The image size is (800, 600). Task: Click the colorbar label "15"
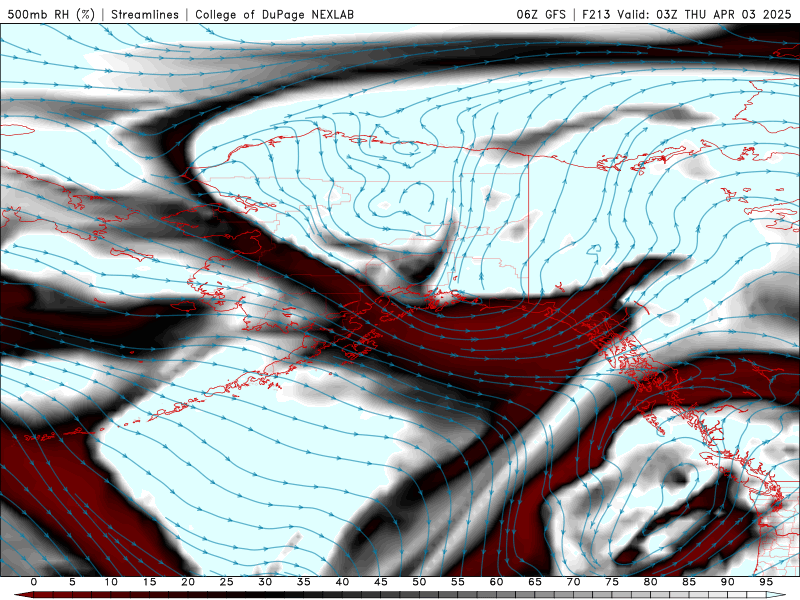[149, 582]
